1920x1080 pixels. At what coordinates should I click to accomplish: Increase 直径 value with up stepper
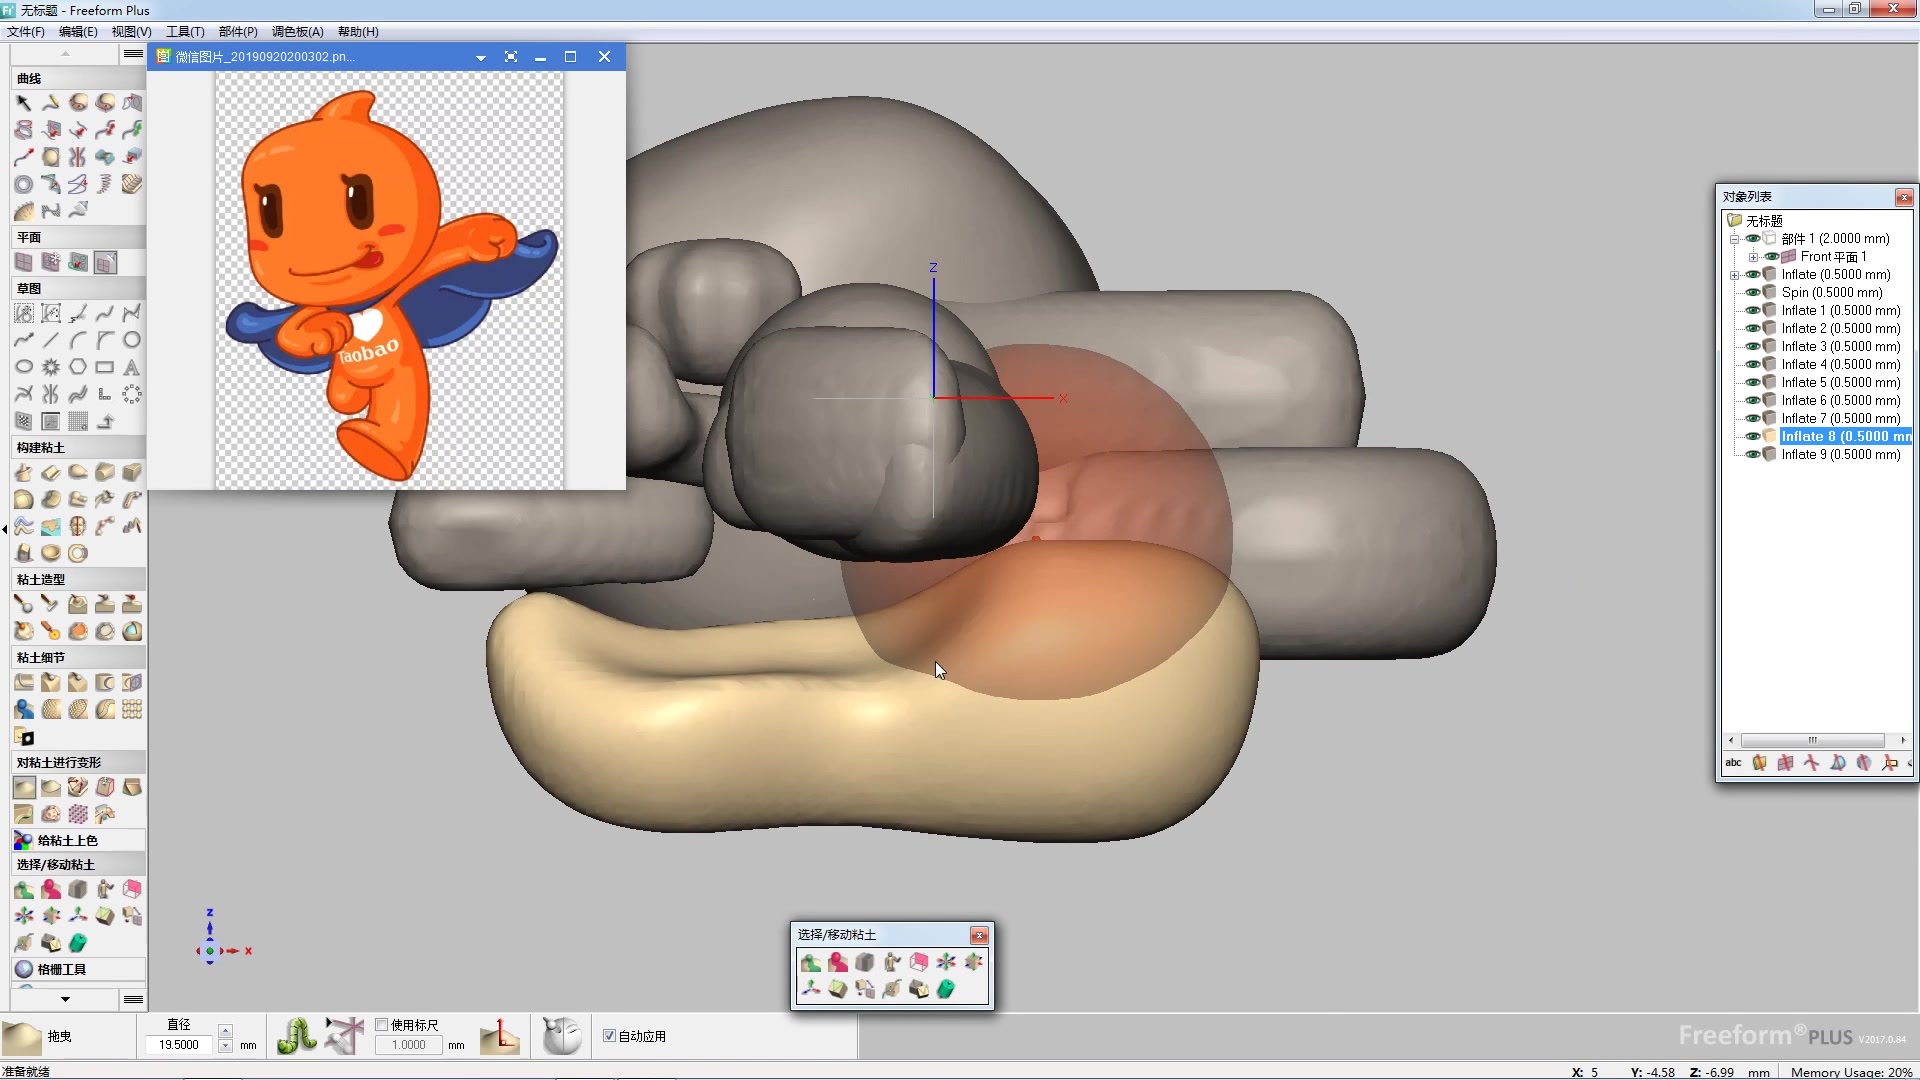click(x=225, y=1030)
